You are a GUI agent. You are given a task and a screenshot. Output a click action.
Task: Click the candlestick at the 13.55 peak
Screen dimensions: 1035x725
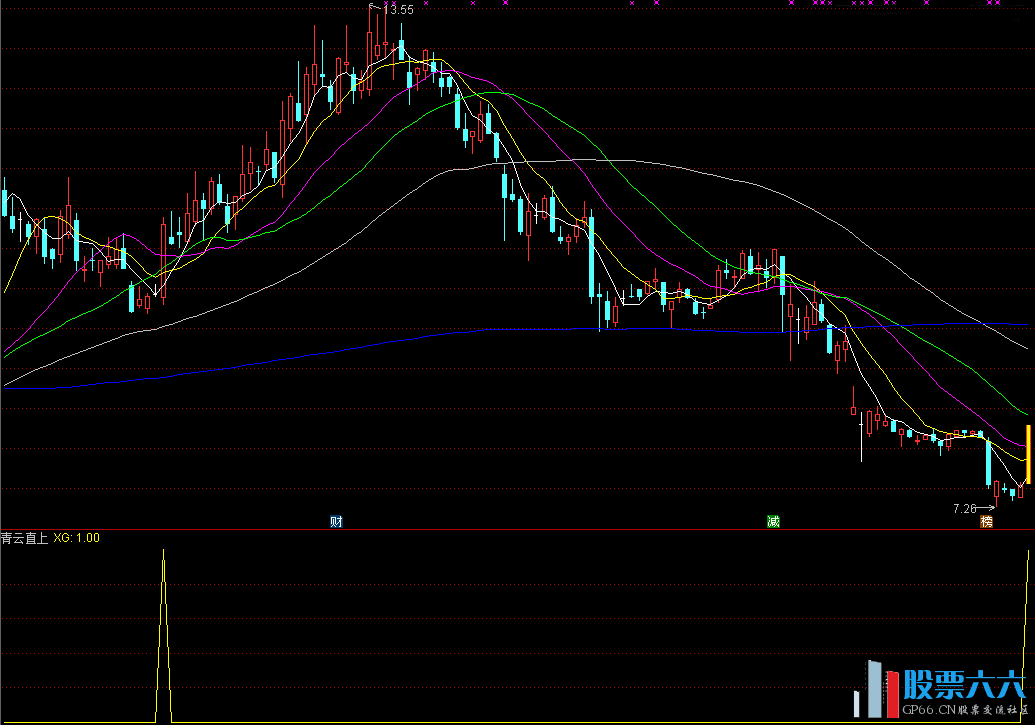tap(370, 45)
